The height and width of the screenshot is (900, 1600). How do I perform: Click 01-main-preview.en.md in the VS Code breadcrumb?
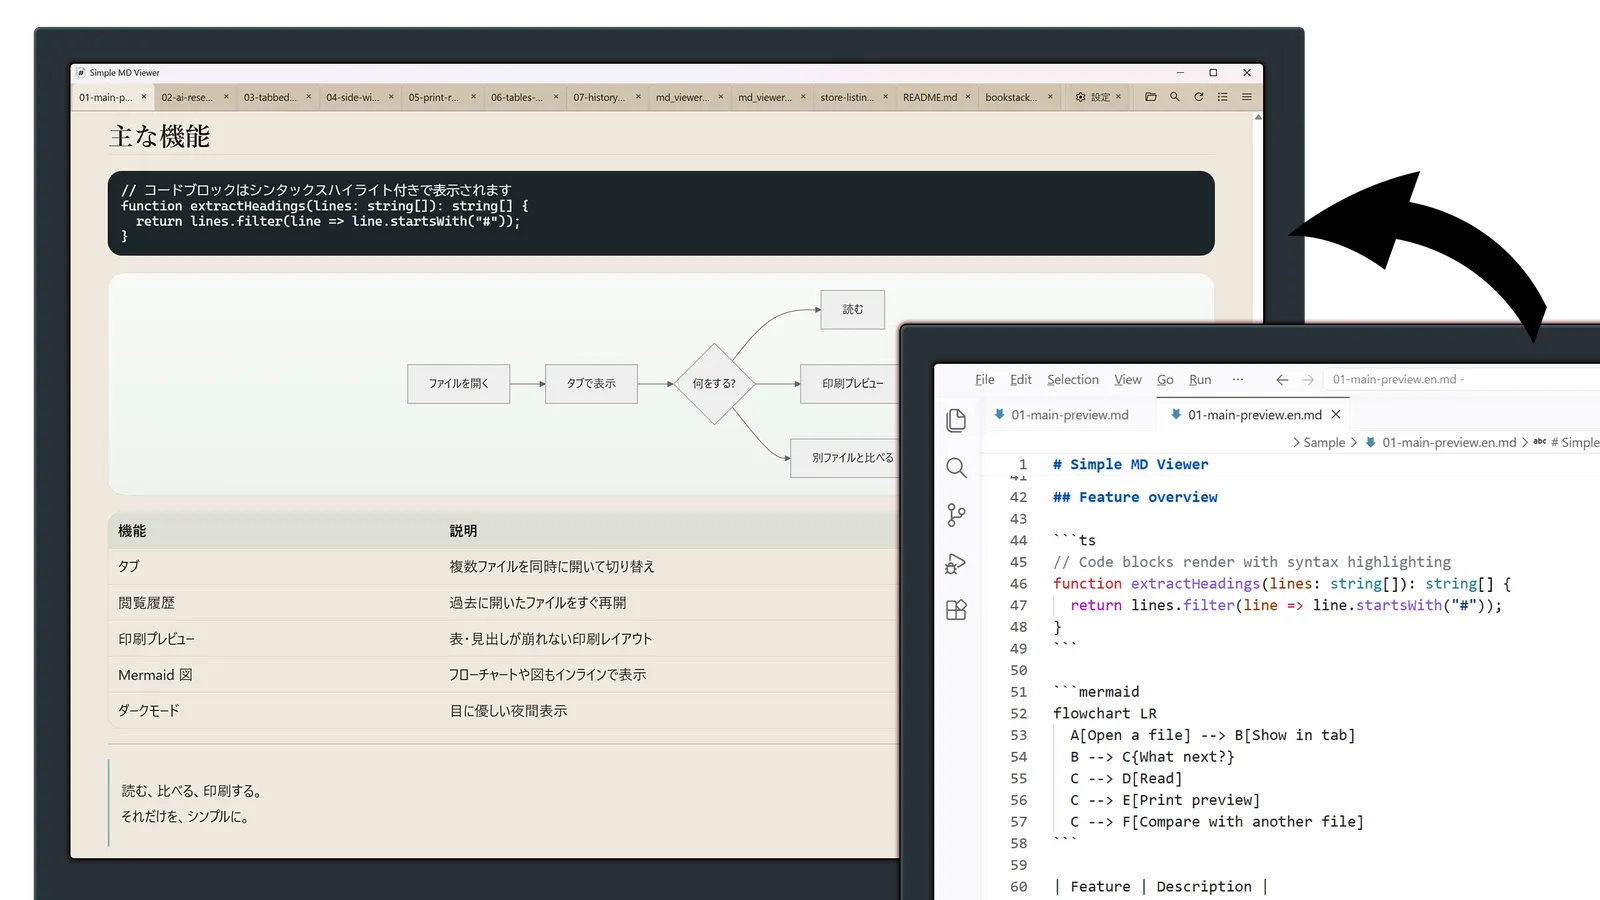pyautogui.click(x=1449, y=443)
